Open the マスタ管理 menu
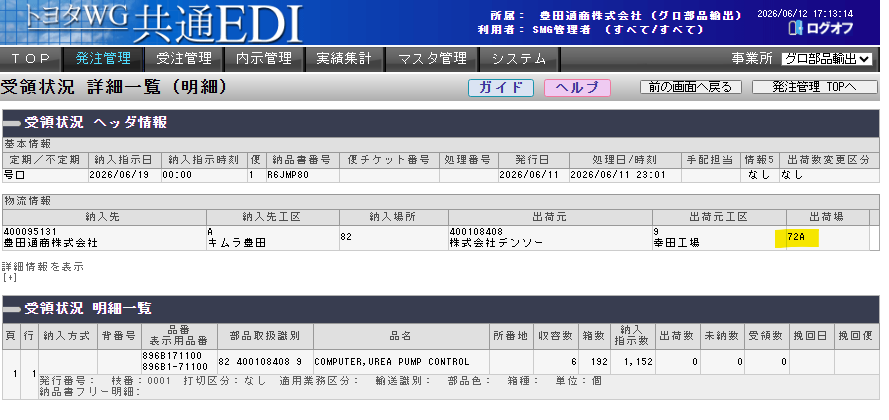This screenshot has height=420, width=889. 432,58
